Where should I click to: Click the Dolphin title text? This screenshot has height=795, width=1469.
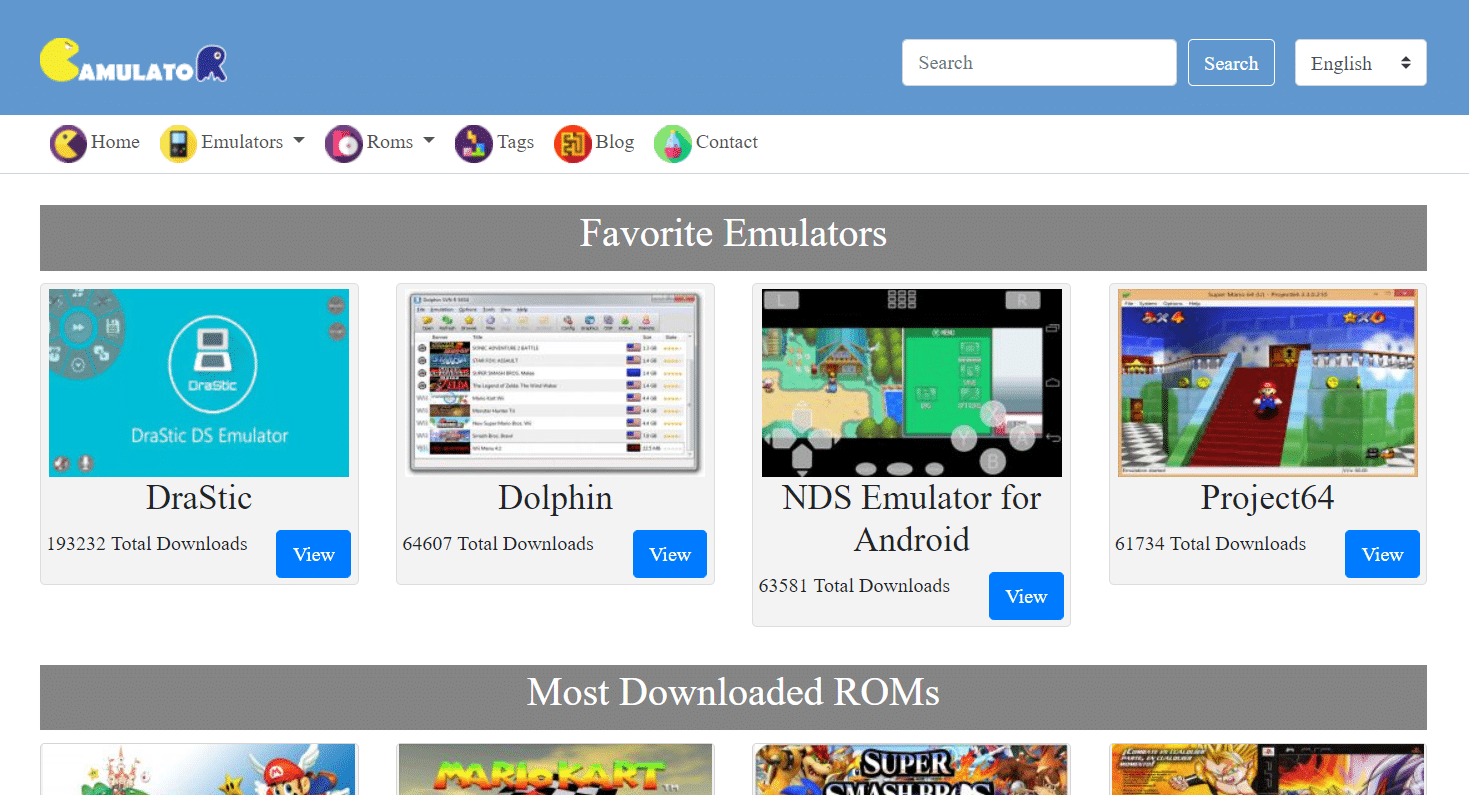coord(556,498)
